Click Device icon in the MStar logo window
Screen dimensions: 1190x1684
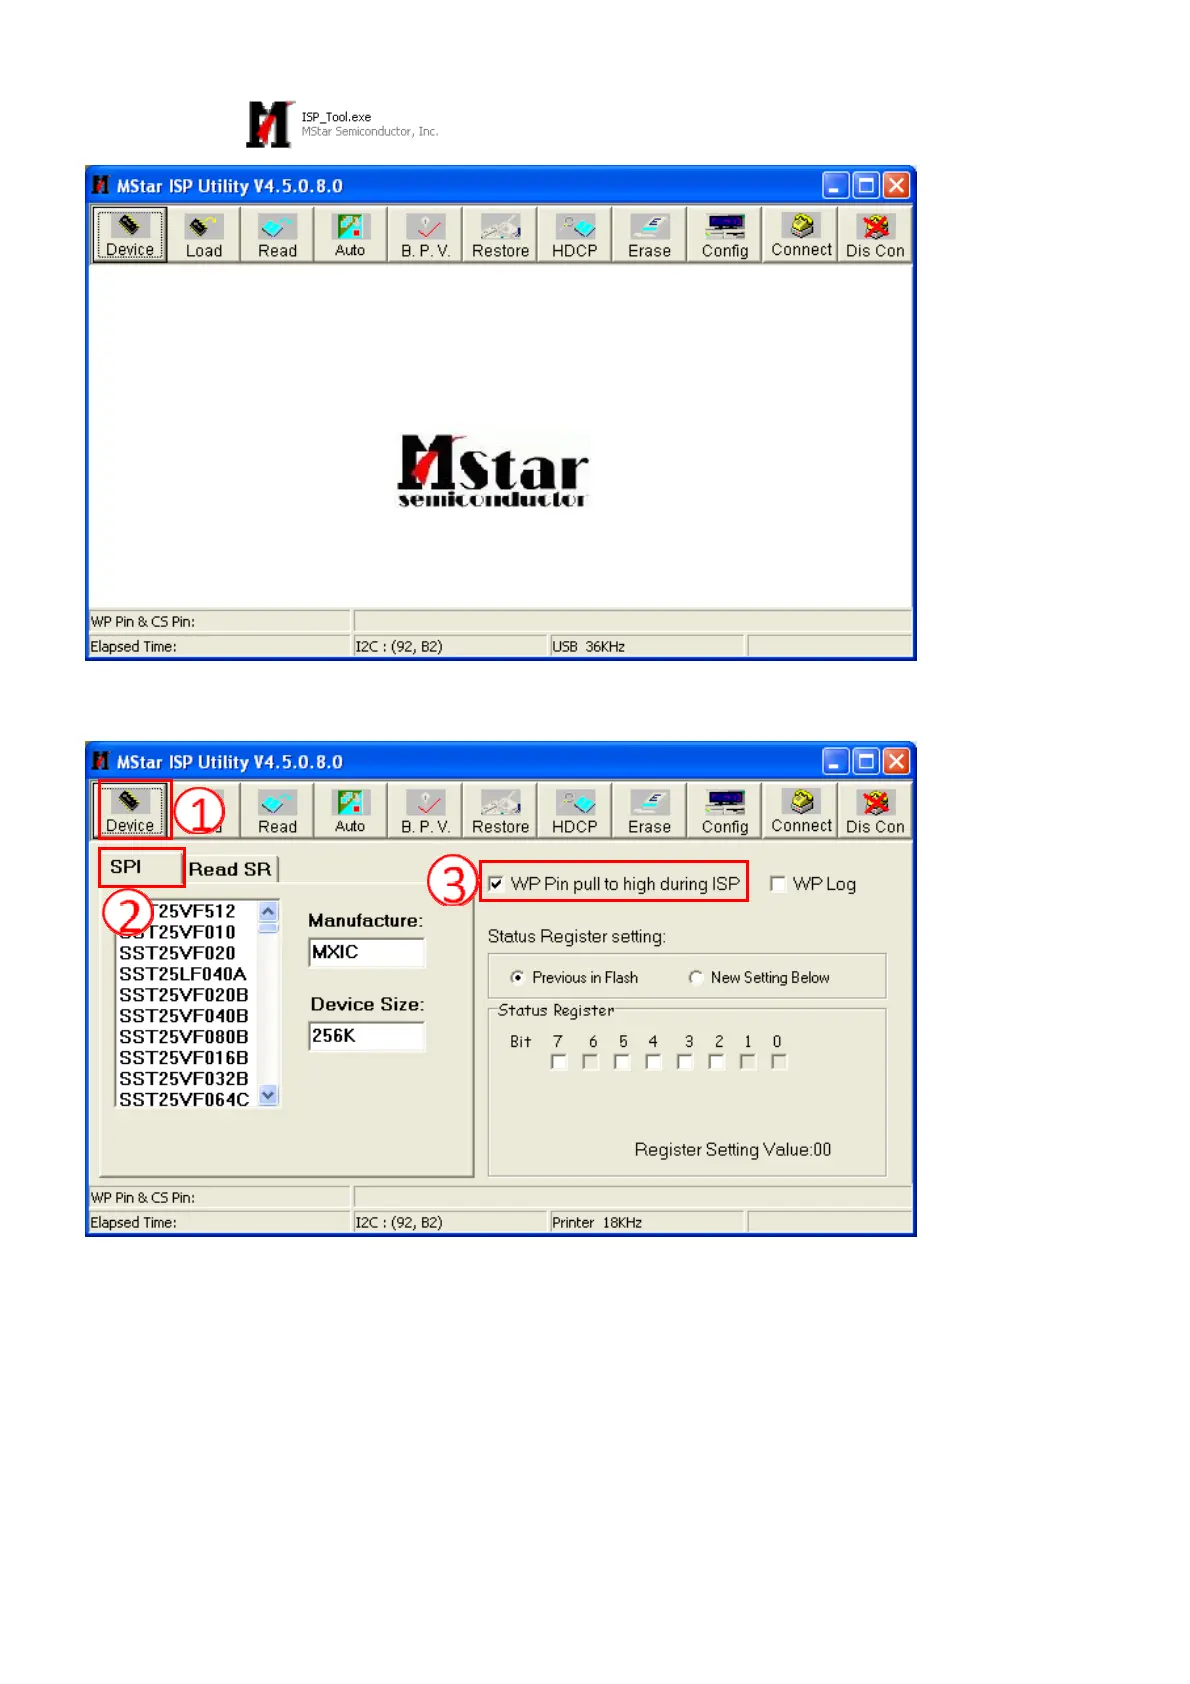coord(130,234)
